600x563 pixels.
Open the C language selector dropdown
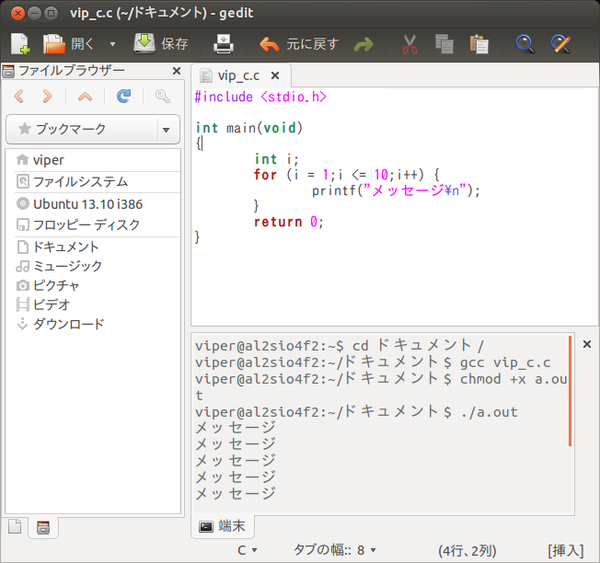(x=247, y=550)
